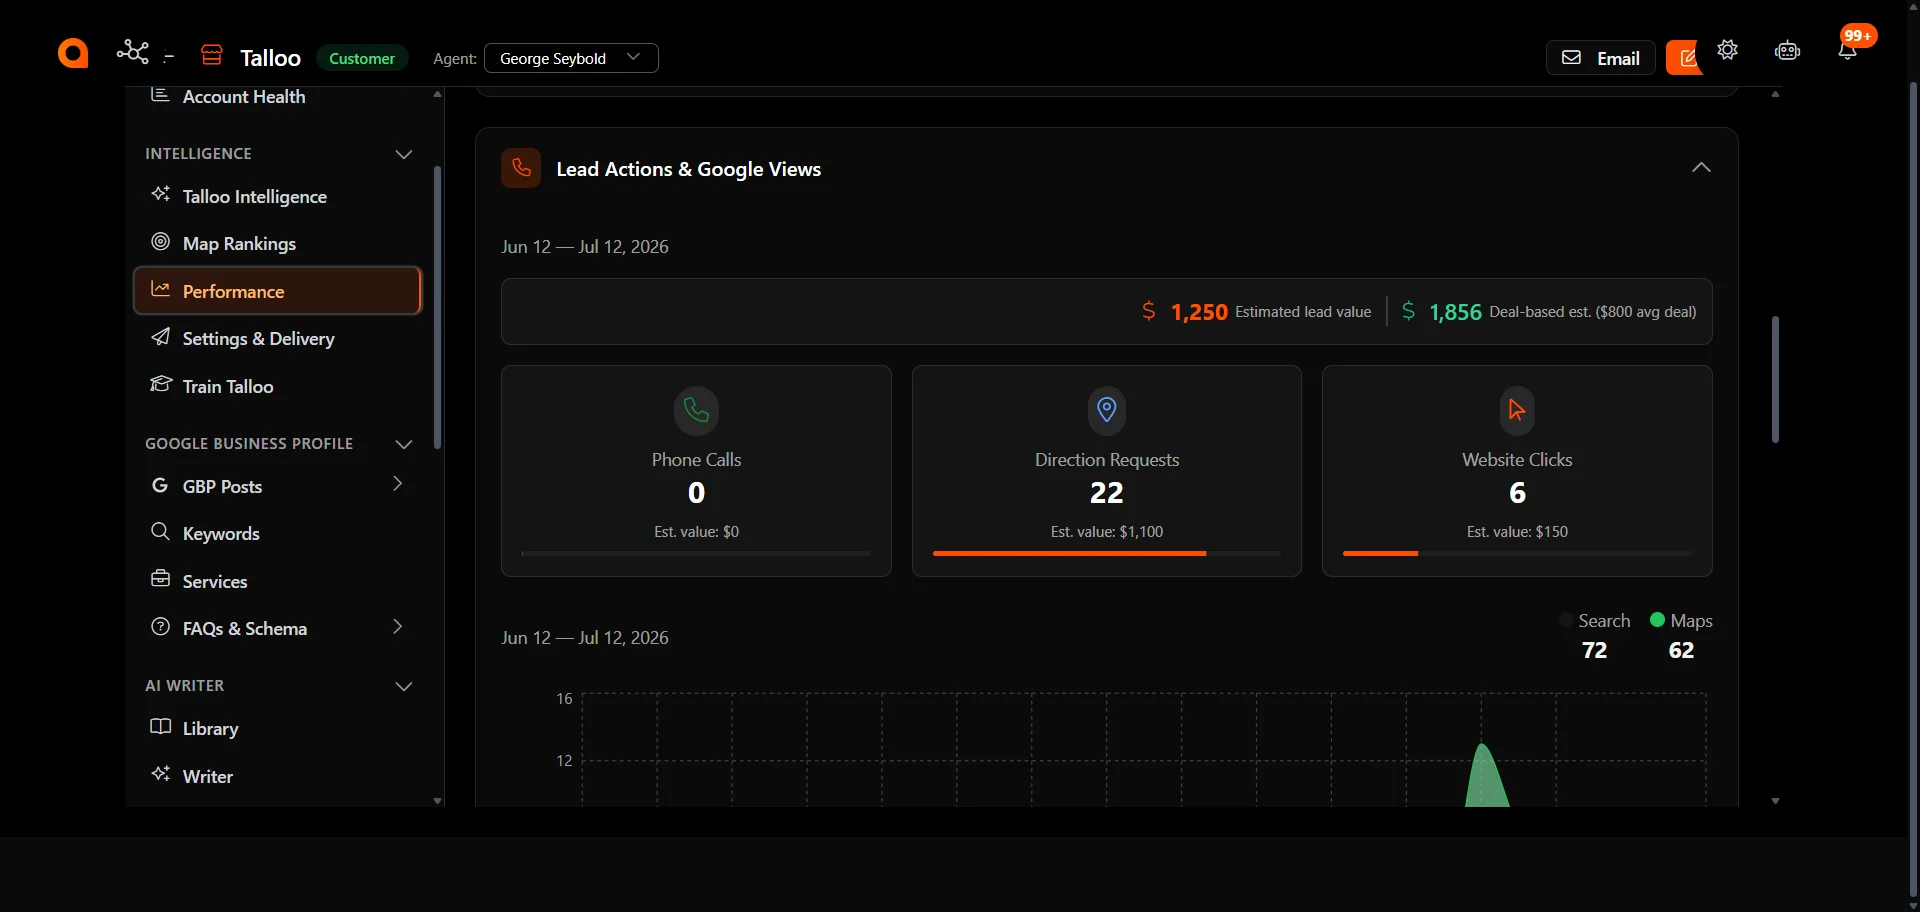1920x912 pixels.
Task: Click the Settings & Delivery paper-plane icon
Action: coord(160,337)
